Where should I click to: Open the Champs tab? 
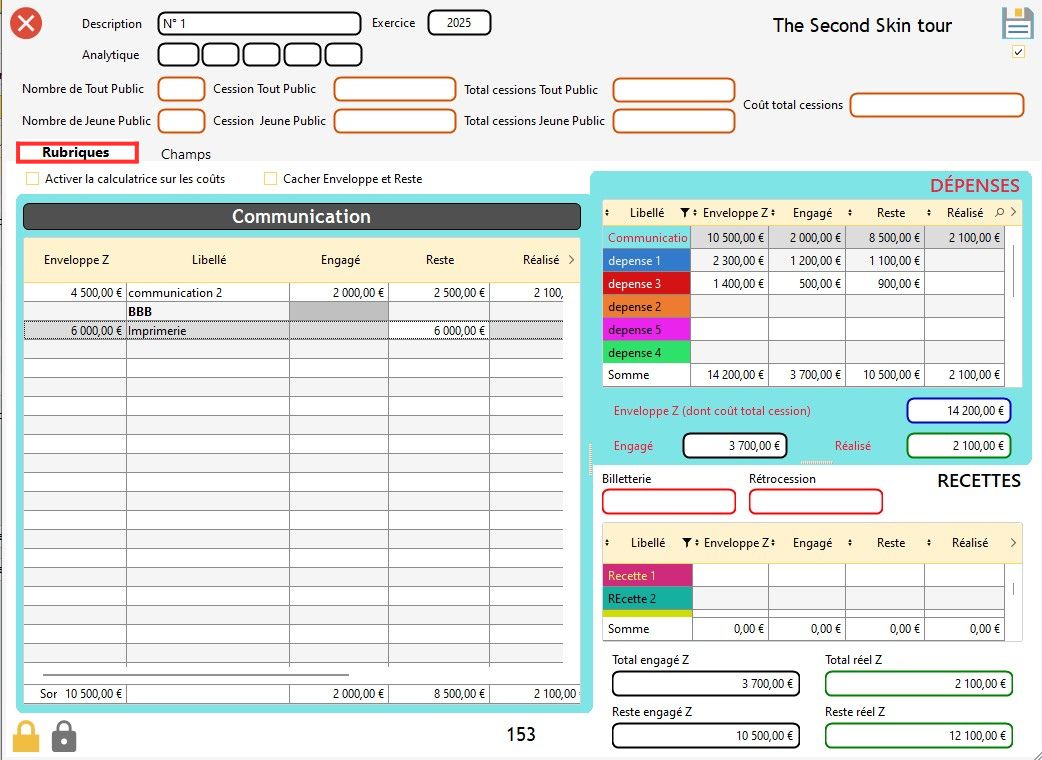(x=186, y=154)
